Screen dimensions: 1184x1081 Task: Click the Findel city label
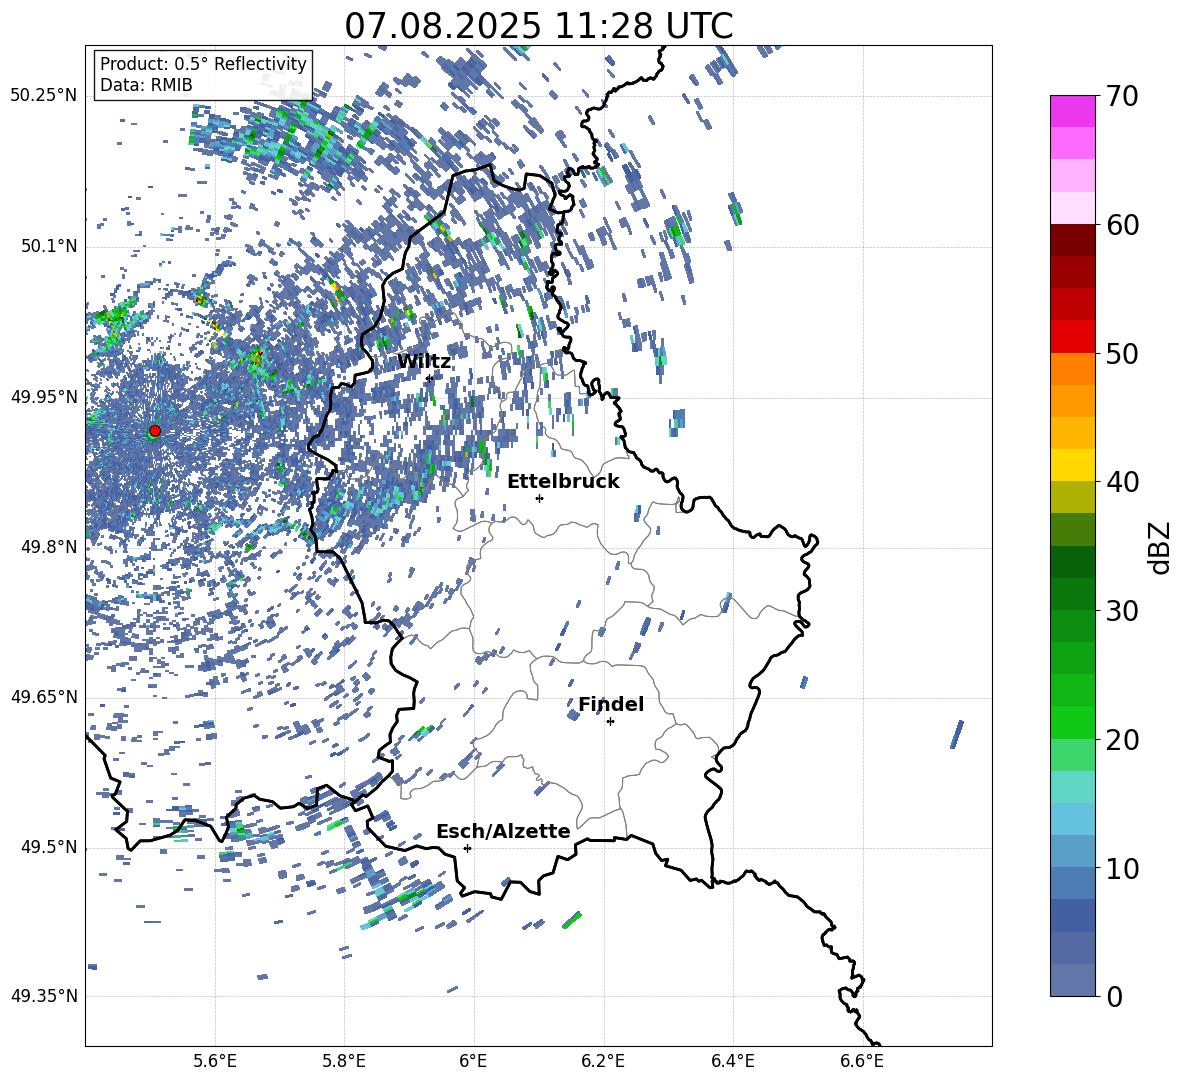(x=611, y=704)
